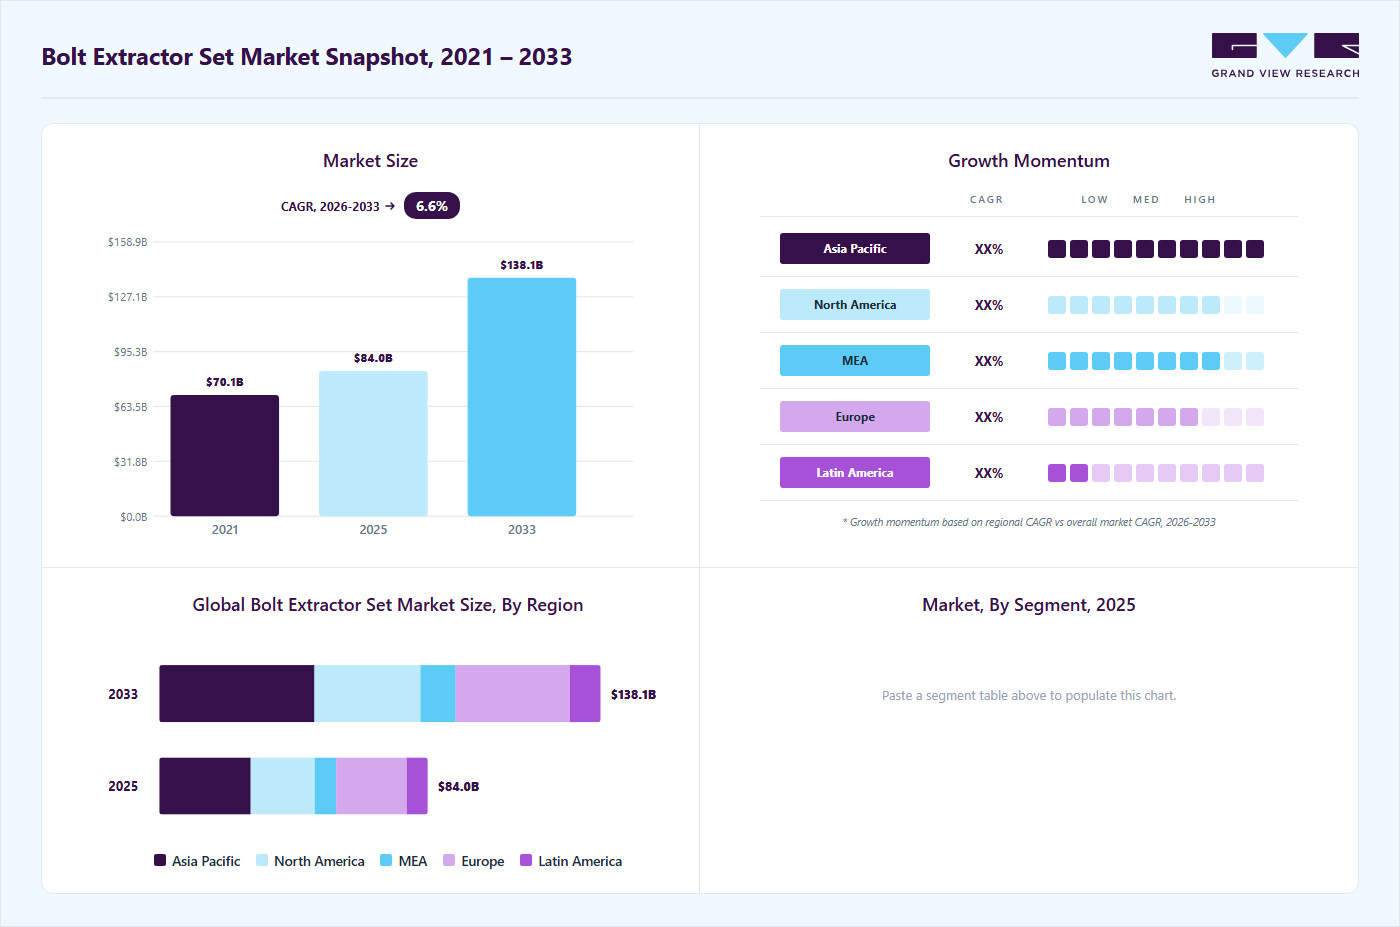
Task: Click the $84.0B total beside 2025 stacked bar
Action: click(459, 787)
